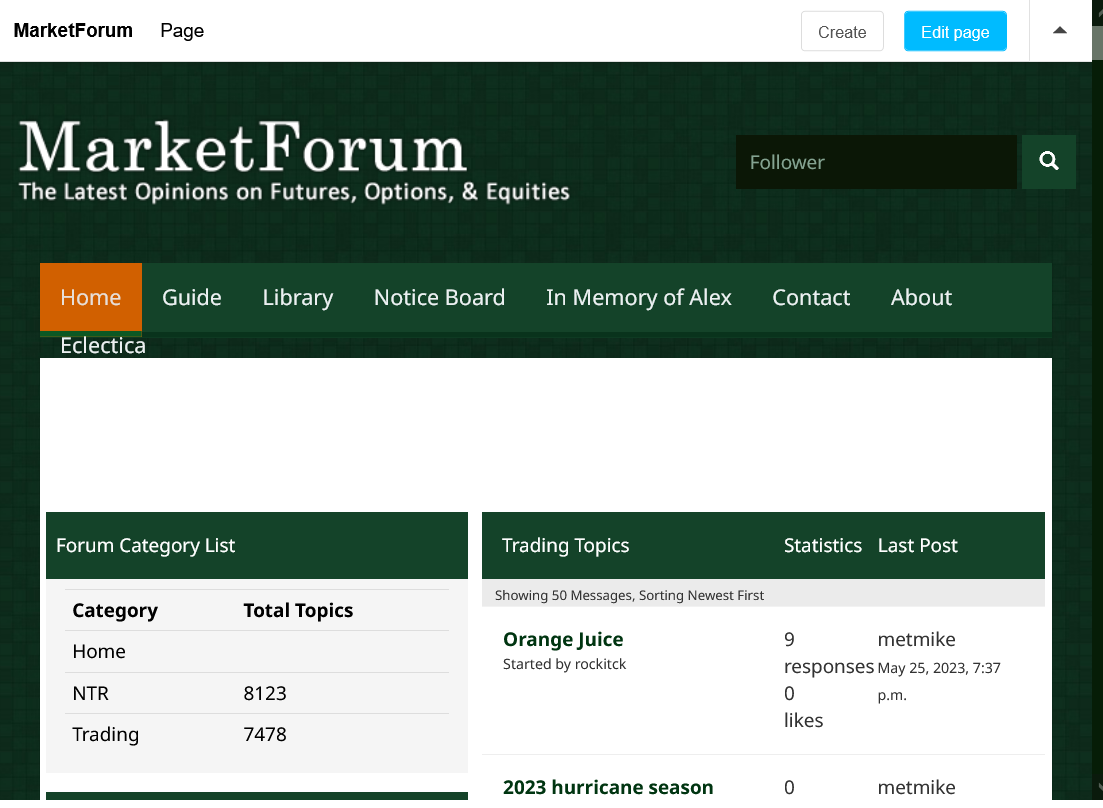Focus the Follower search field
Viewport: 1103px width, 808px height.
point(876,162)
